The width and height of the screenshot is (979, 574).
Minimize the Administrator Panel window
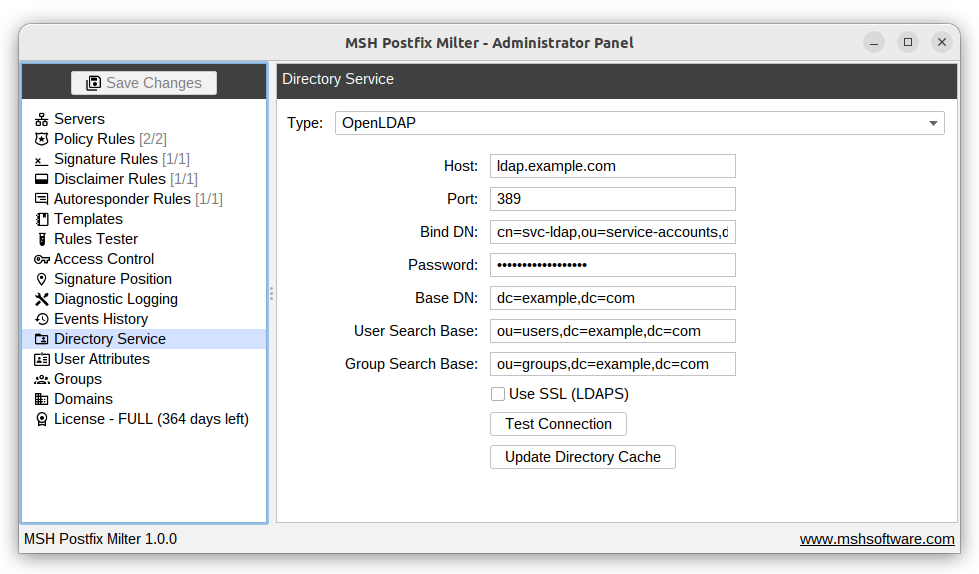point(874,42)
